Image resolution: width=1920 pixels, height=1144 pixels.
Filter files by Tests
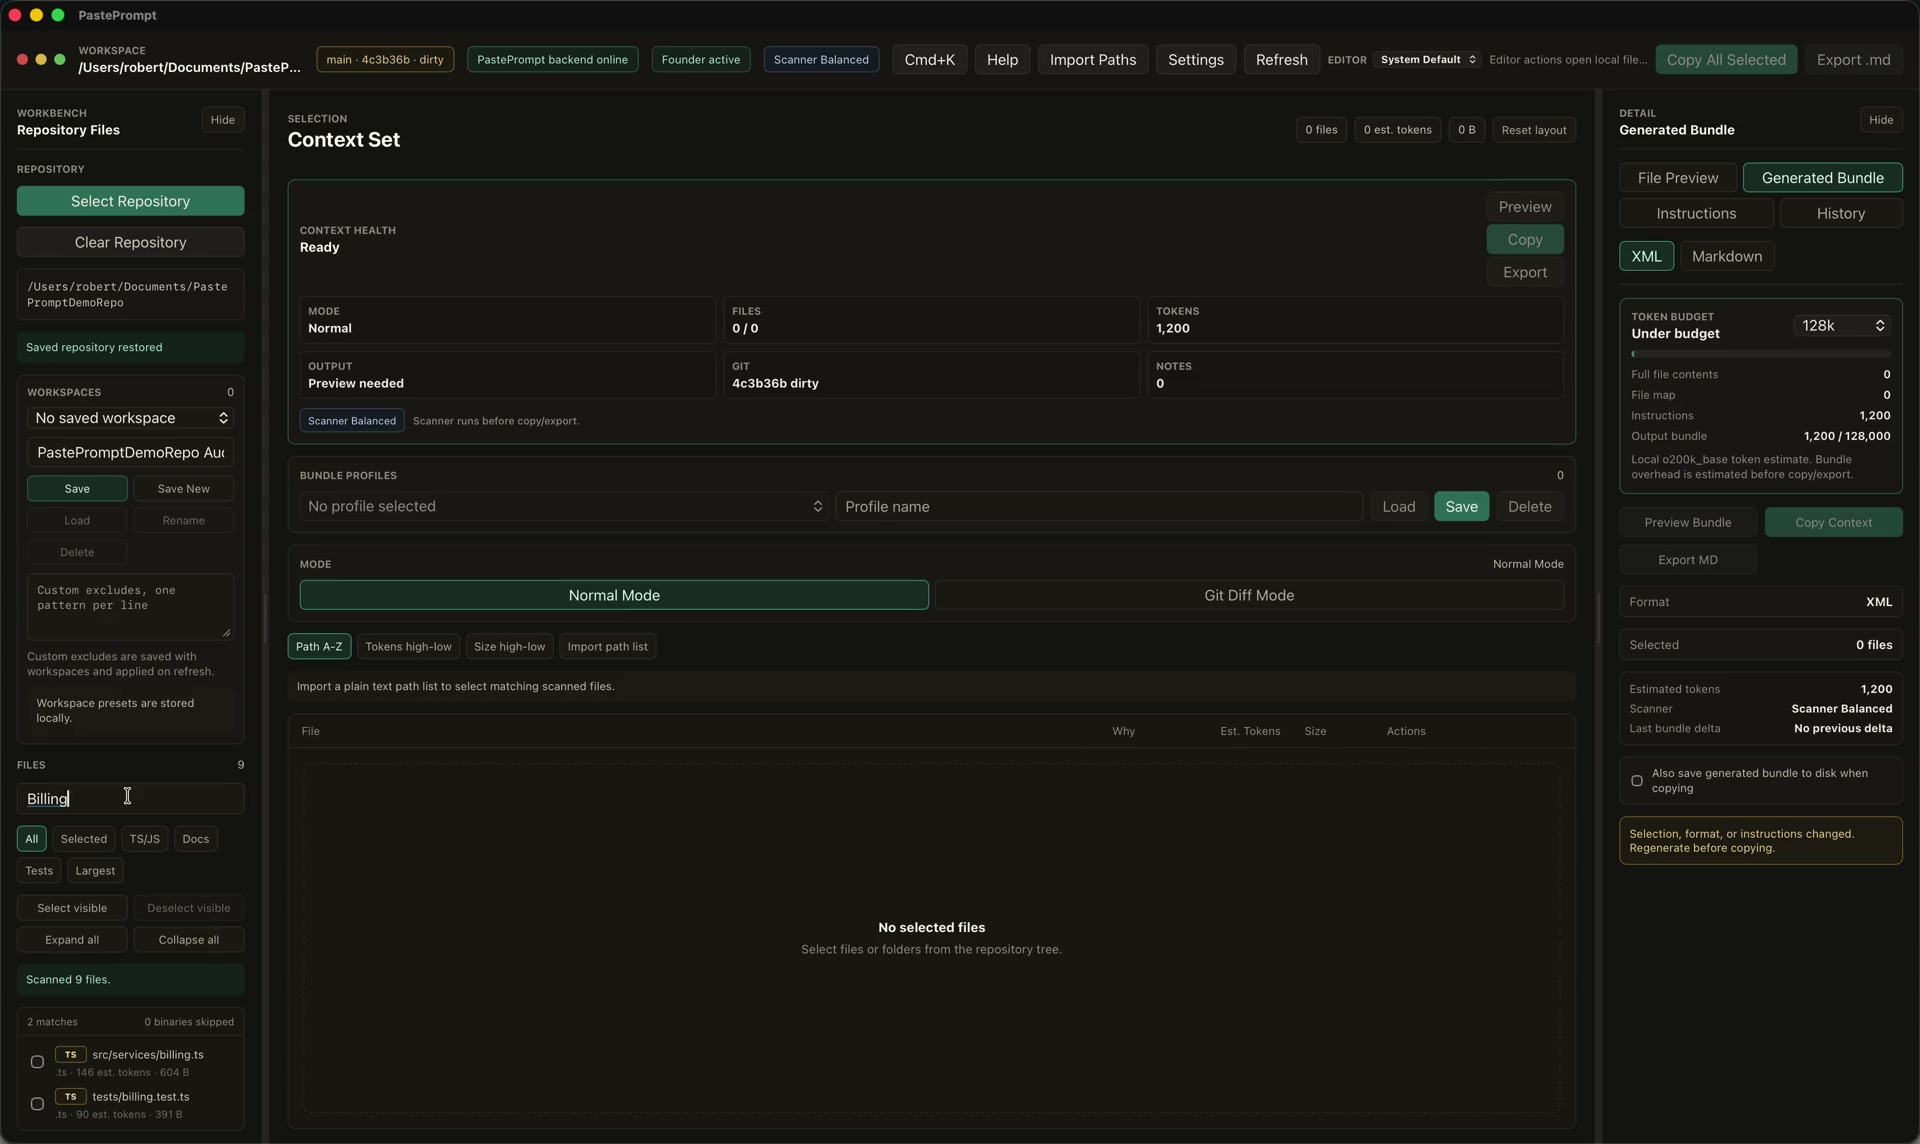[39, 871]
